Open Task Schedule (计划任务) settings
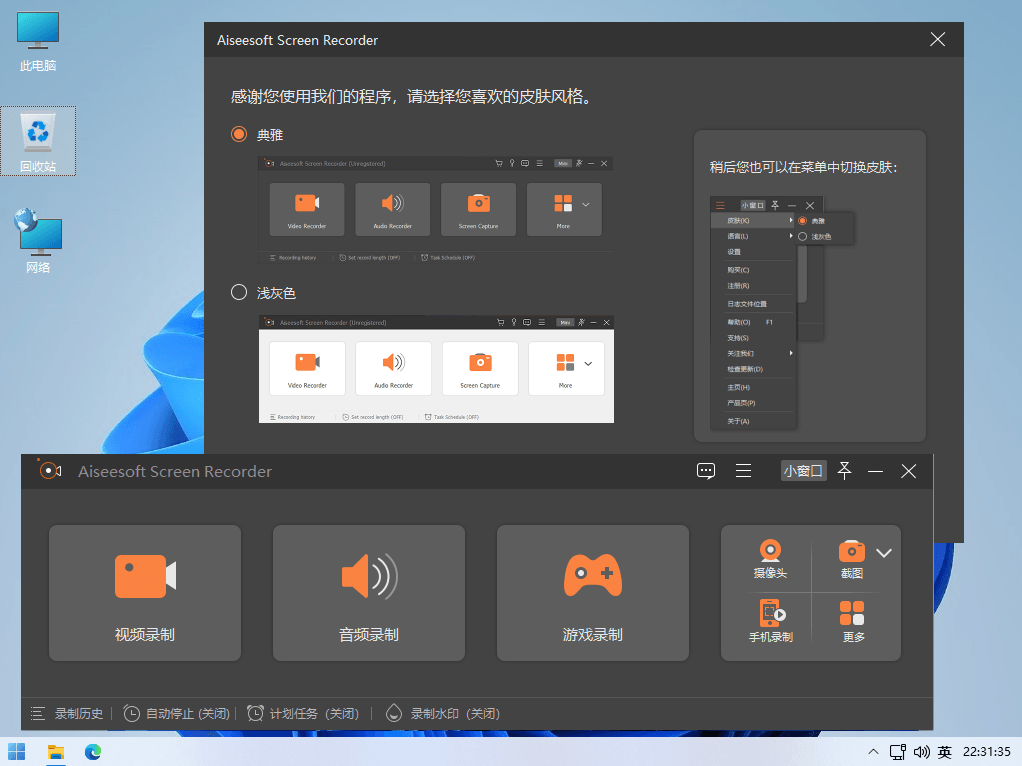 303,714
